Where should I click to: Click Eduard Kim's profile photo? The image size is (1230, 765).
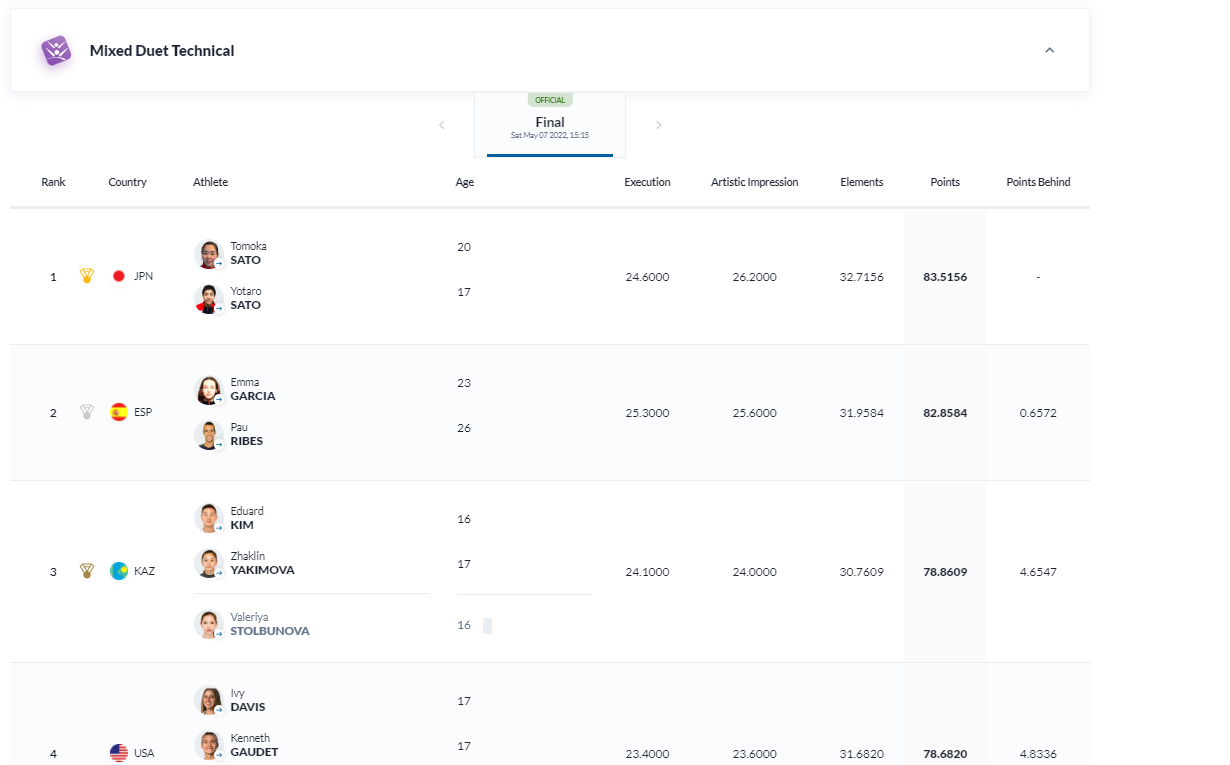coord(208,518)
